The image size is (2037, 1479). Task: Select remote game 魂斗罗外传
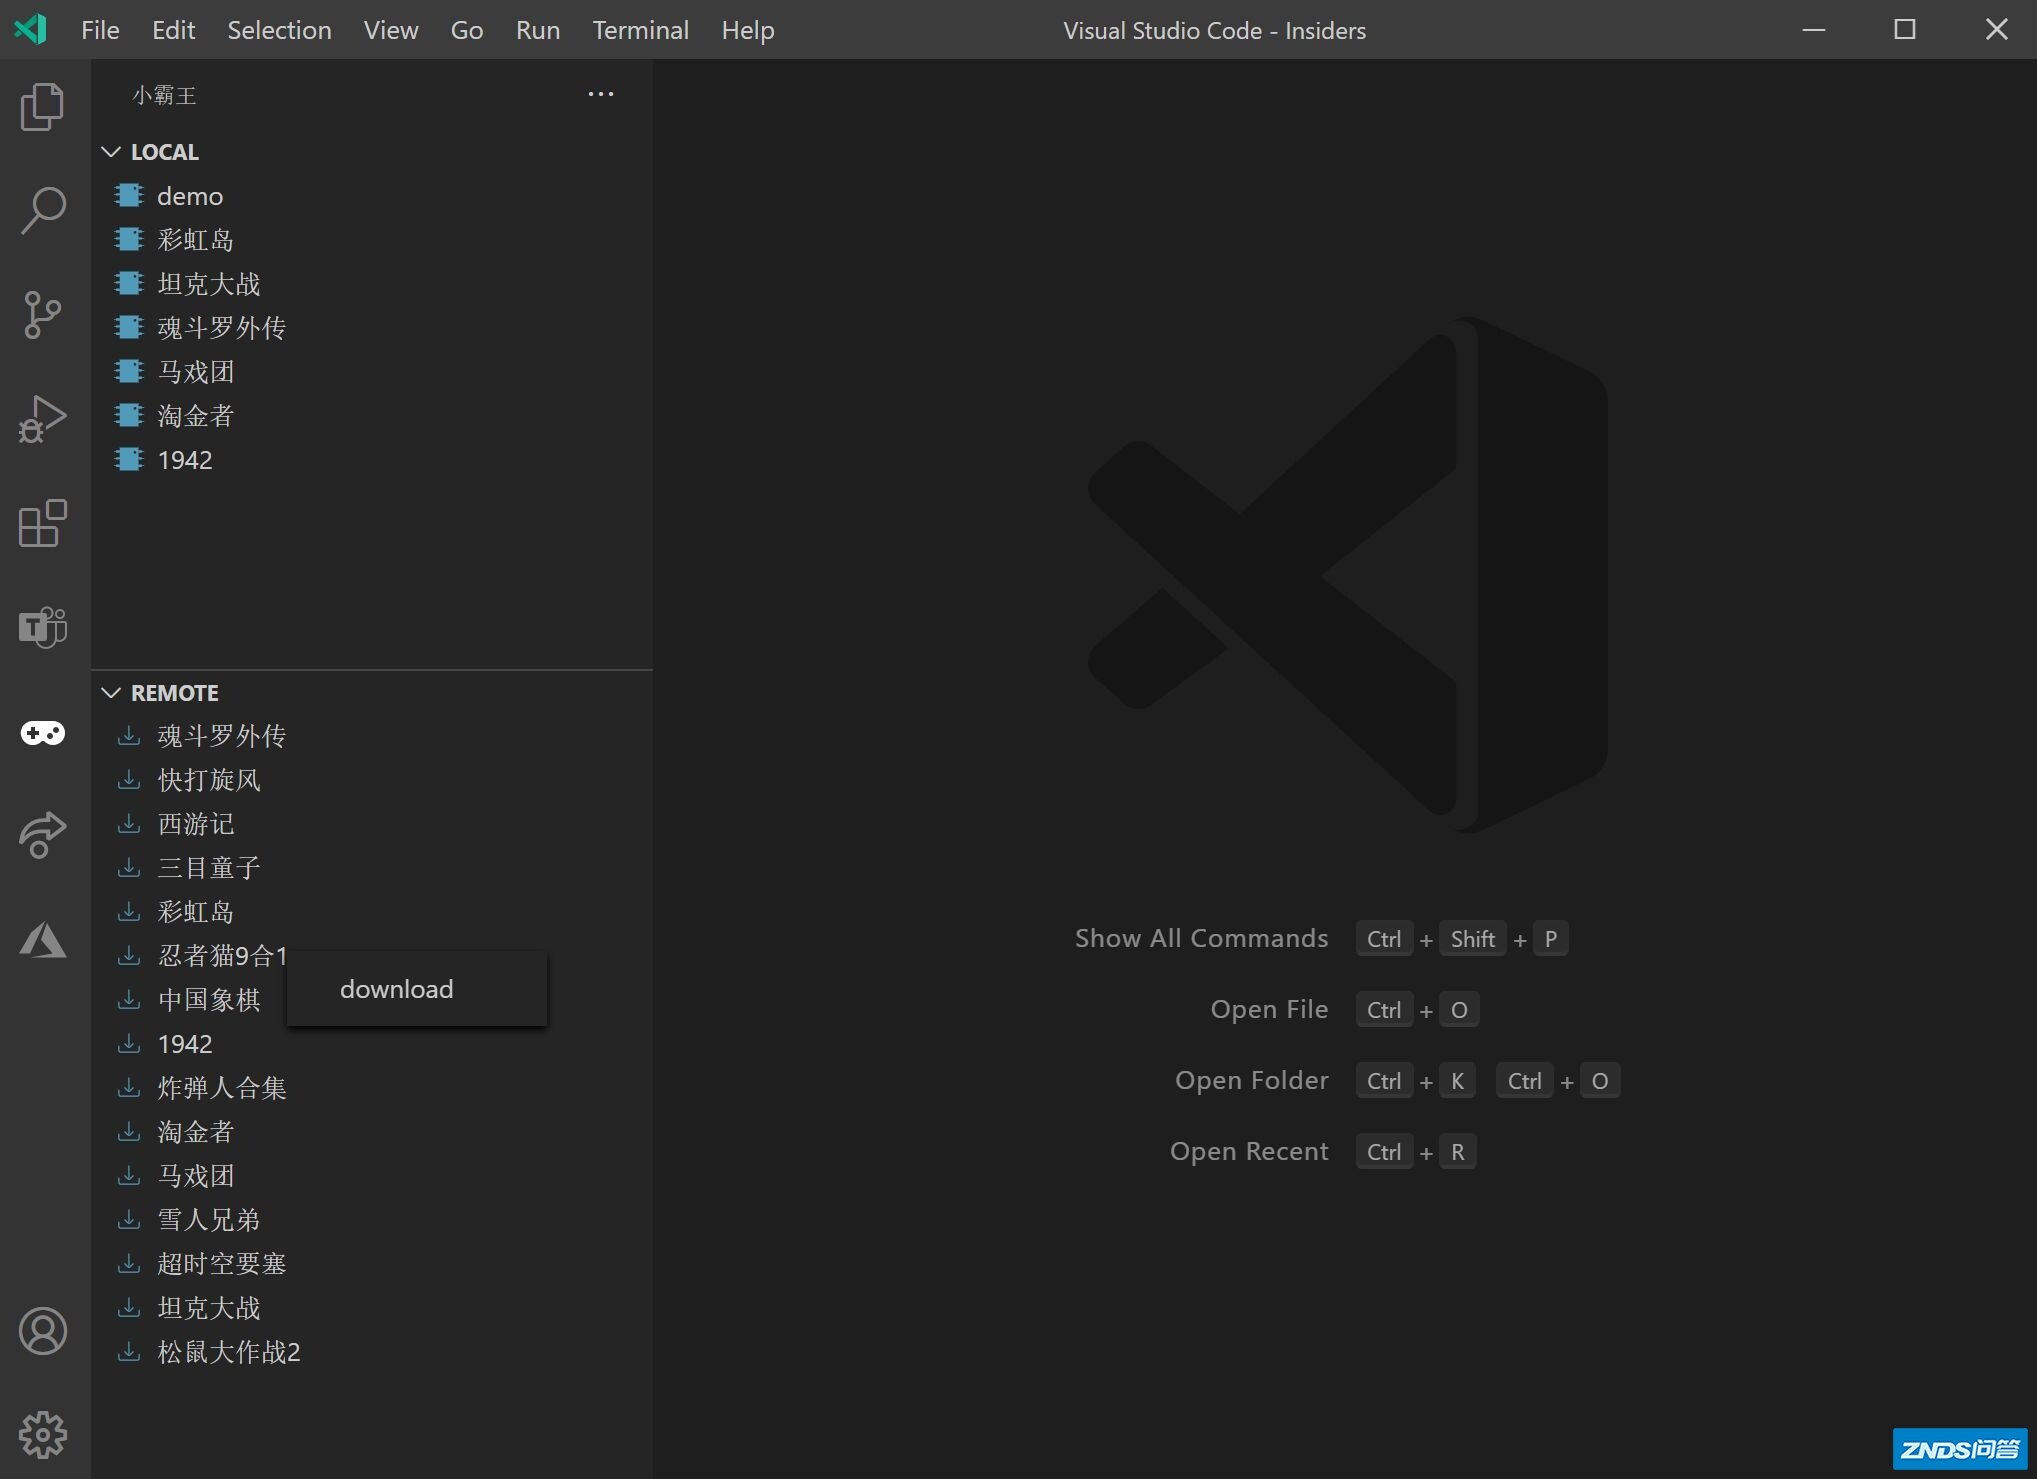click(372, 735)
